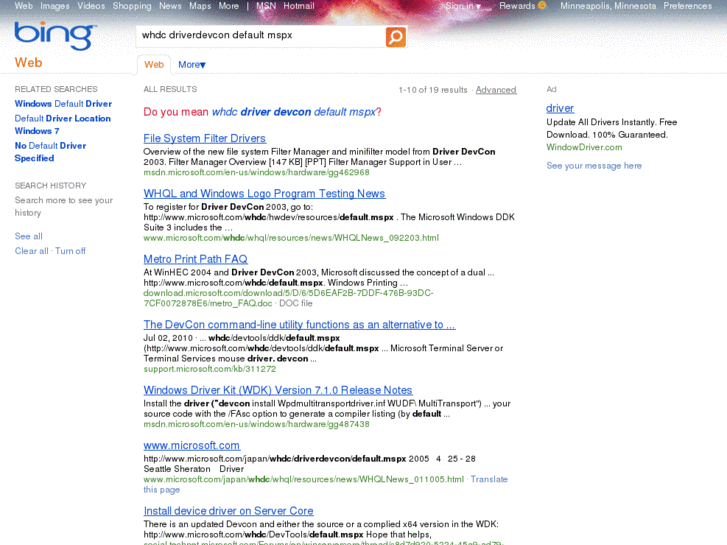Click suggested query whdc driver devcon
Image resolution: width=727 pixels, height=545 pixels.
293,112
